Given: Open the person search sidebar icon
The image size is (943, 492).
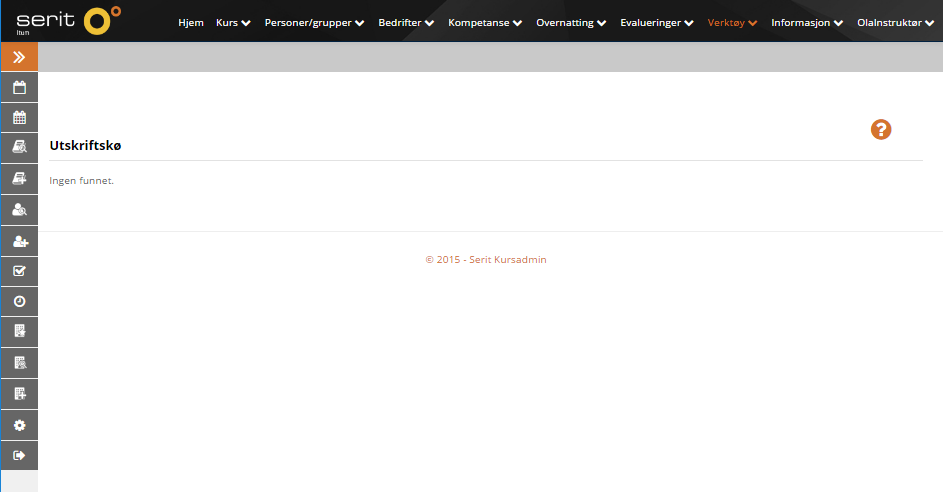Looking at the screenshot, I should 19,210.
